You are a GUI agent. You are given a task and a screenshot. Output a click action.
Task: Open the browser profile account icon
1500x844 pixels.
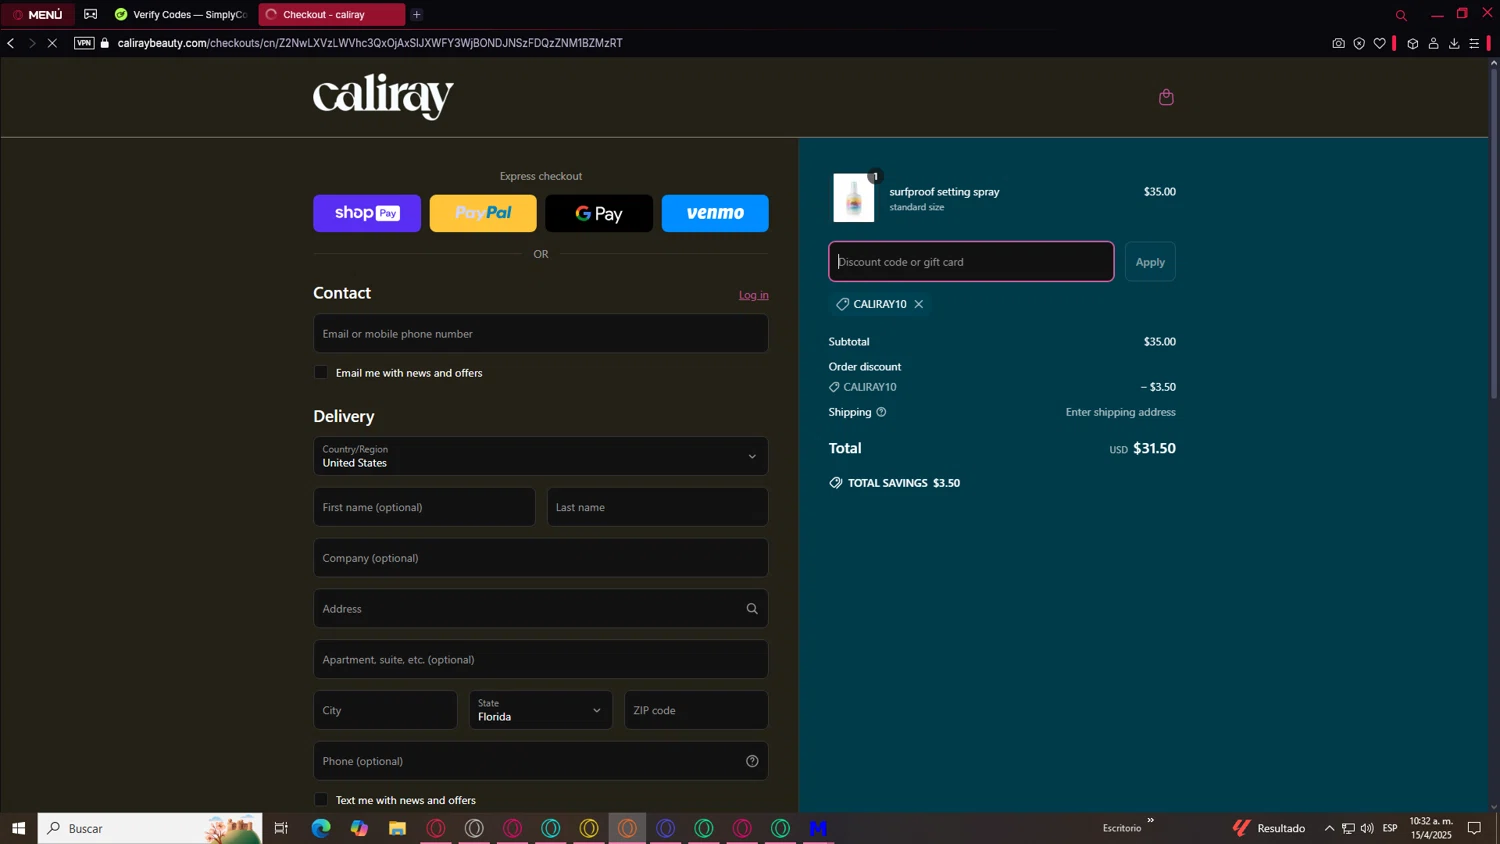tap(1433, 43)
